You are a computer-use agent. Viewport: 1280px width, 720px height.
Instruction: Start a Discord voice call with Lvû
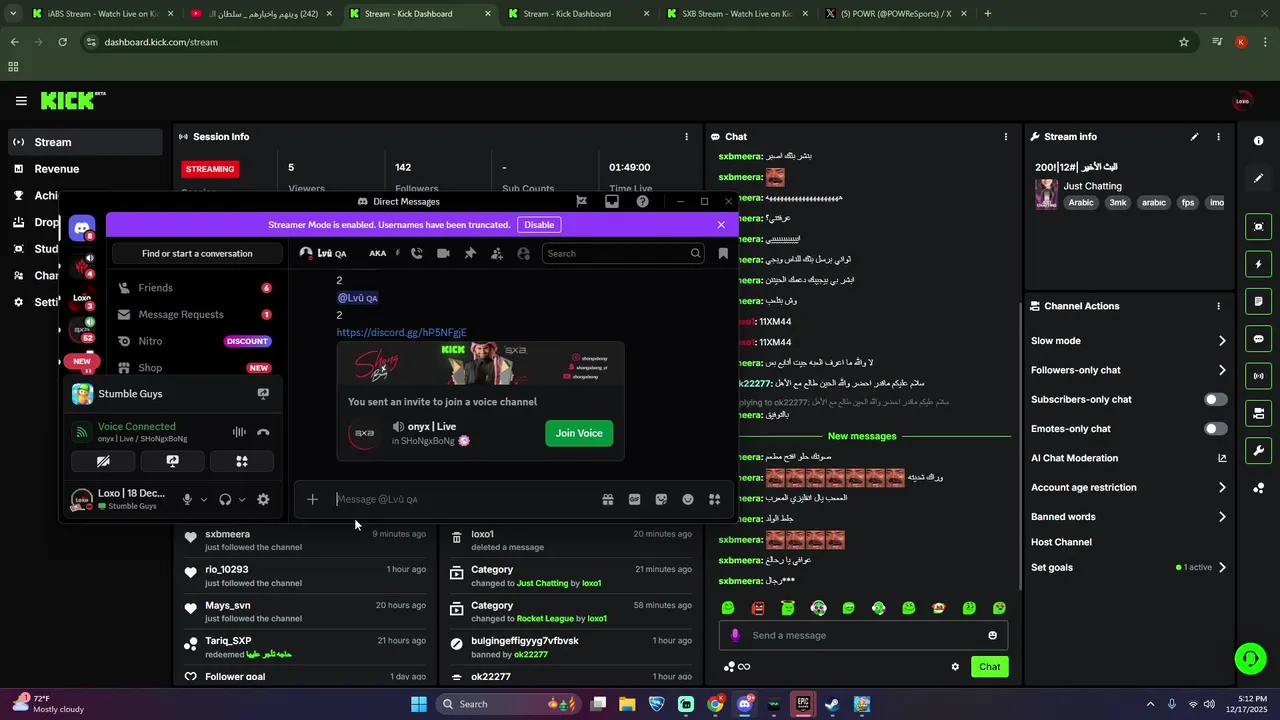click(417, 254)
